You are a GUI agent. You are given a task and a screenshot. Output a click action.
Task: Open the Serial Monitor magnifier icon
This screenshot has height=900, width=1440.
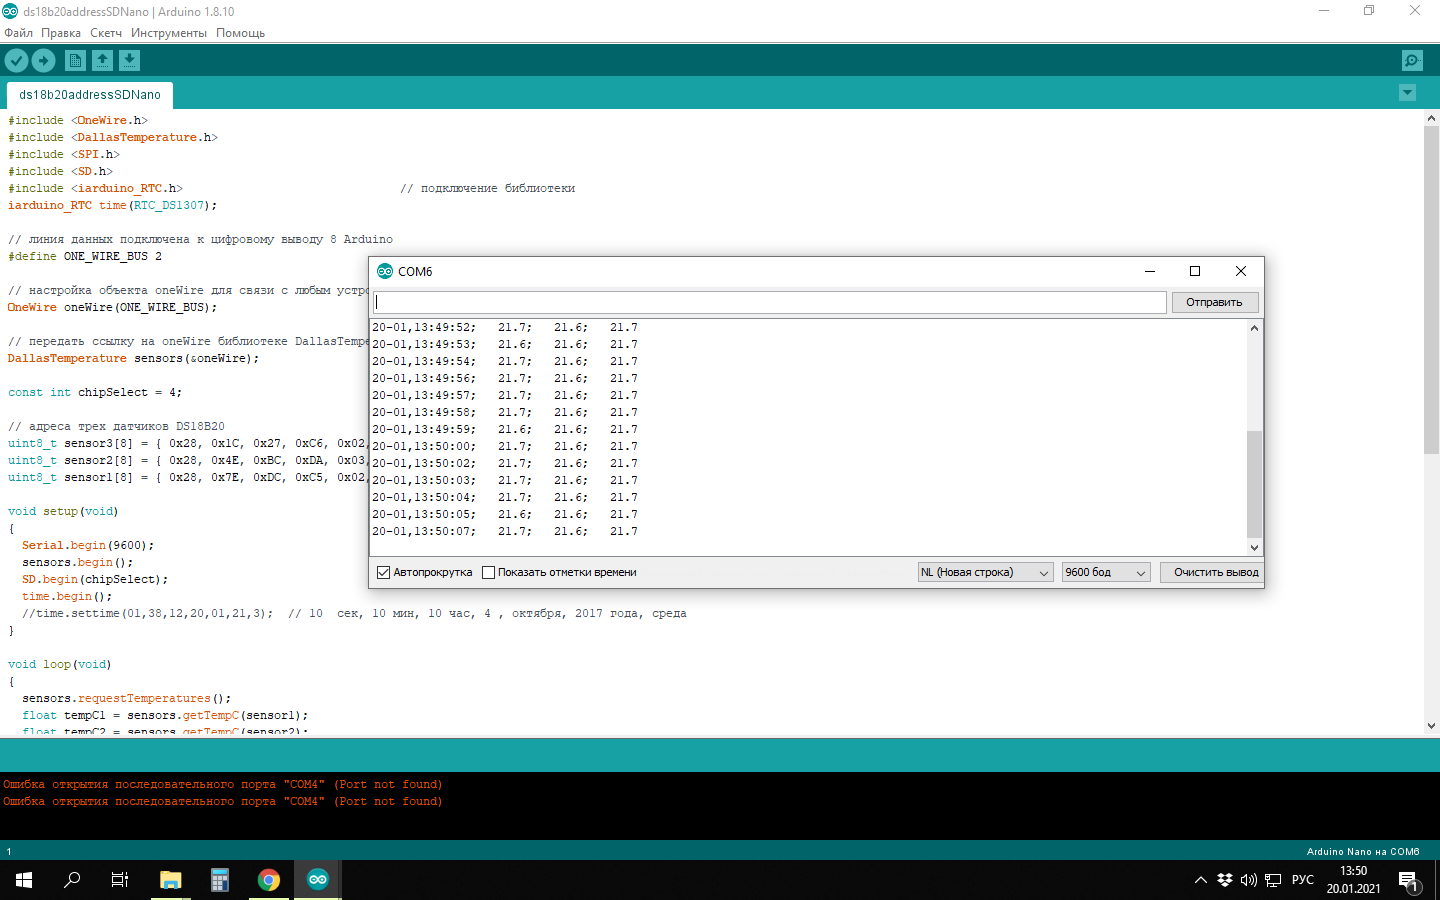(x=1412, y=61)
